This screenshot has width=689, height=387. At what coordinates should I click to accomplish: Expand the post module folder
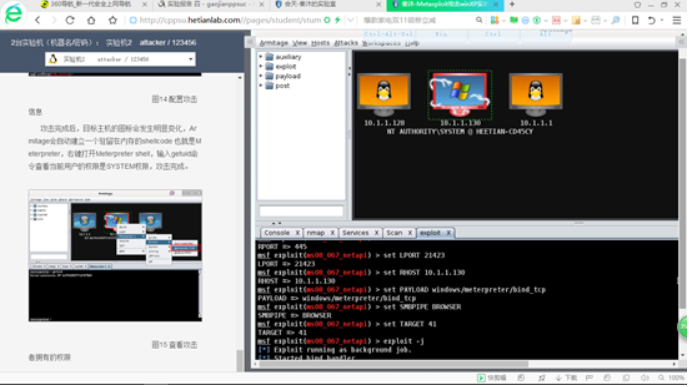(261, 86)
